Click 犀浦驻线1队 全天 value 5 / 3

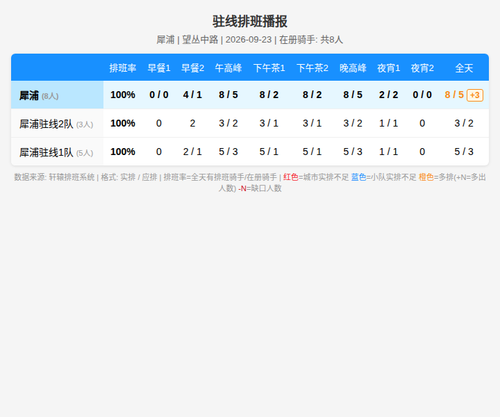[x=464, y=152]
